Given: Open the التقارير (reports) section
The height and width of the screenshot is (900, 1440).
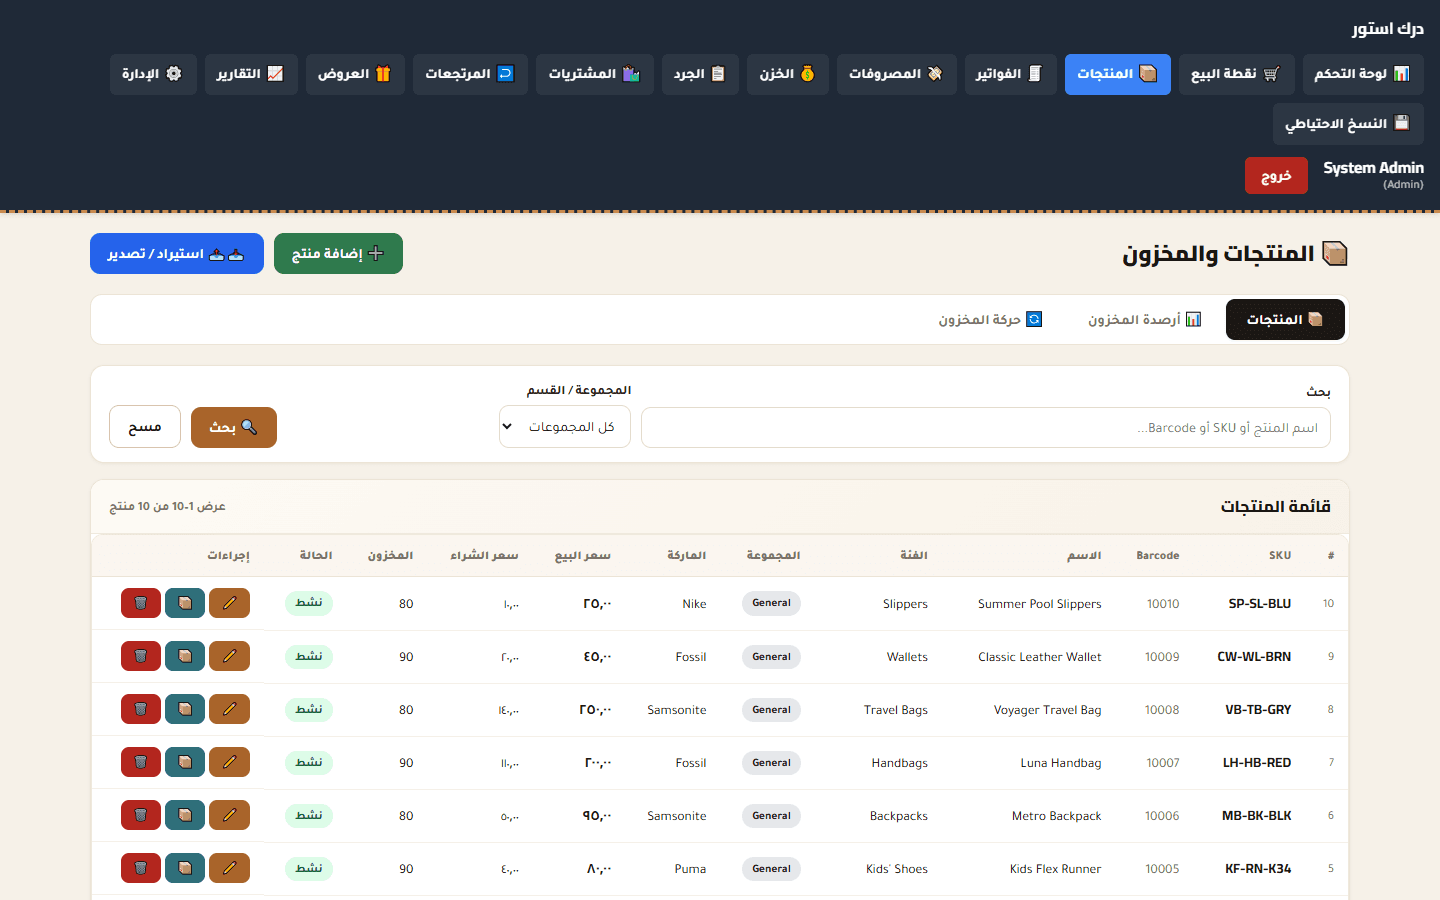Looking at the screenshot, I should [251, 74].
